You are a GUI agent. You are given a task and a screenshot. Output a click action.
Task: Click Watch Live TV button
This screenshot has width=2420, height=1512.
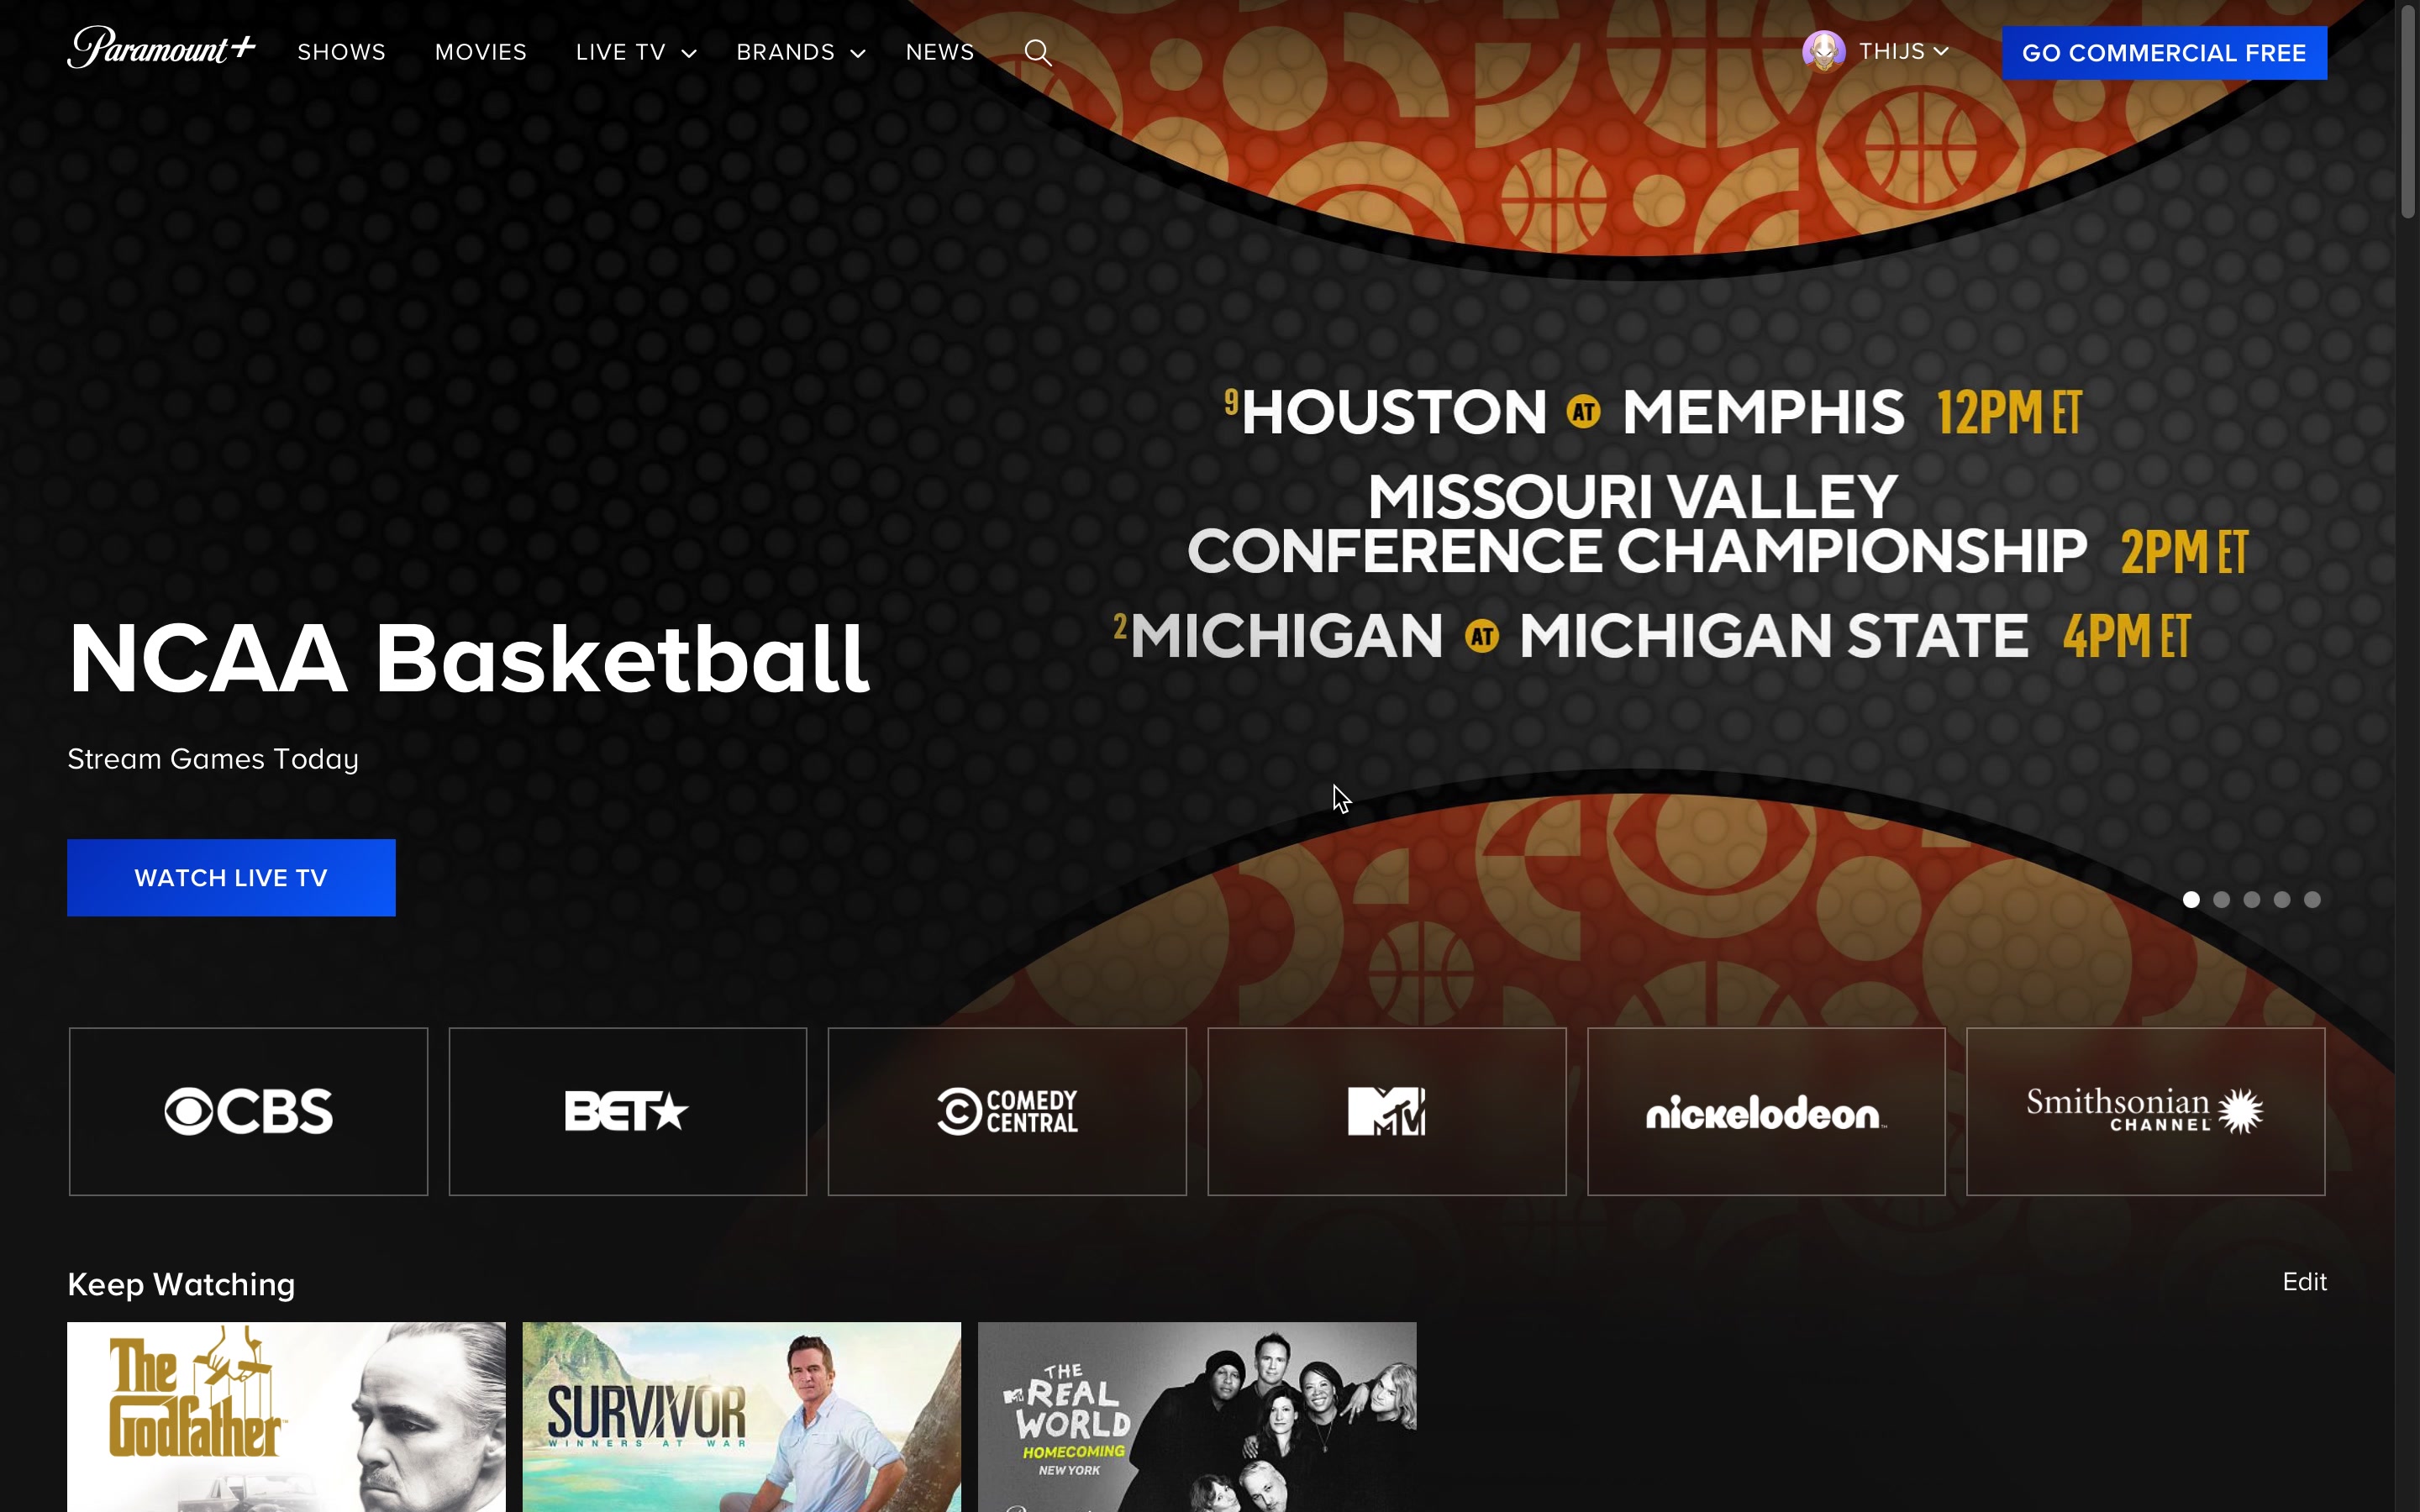(232, 878)
